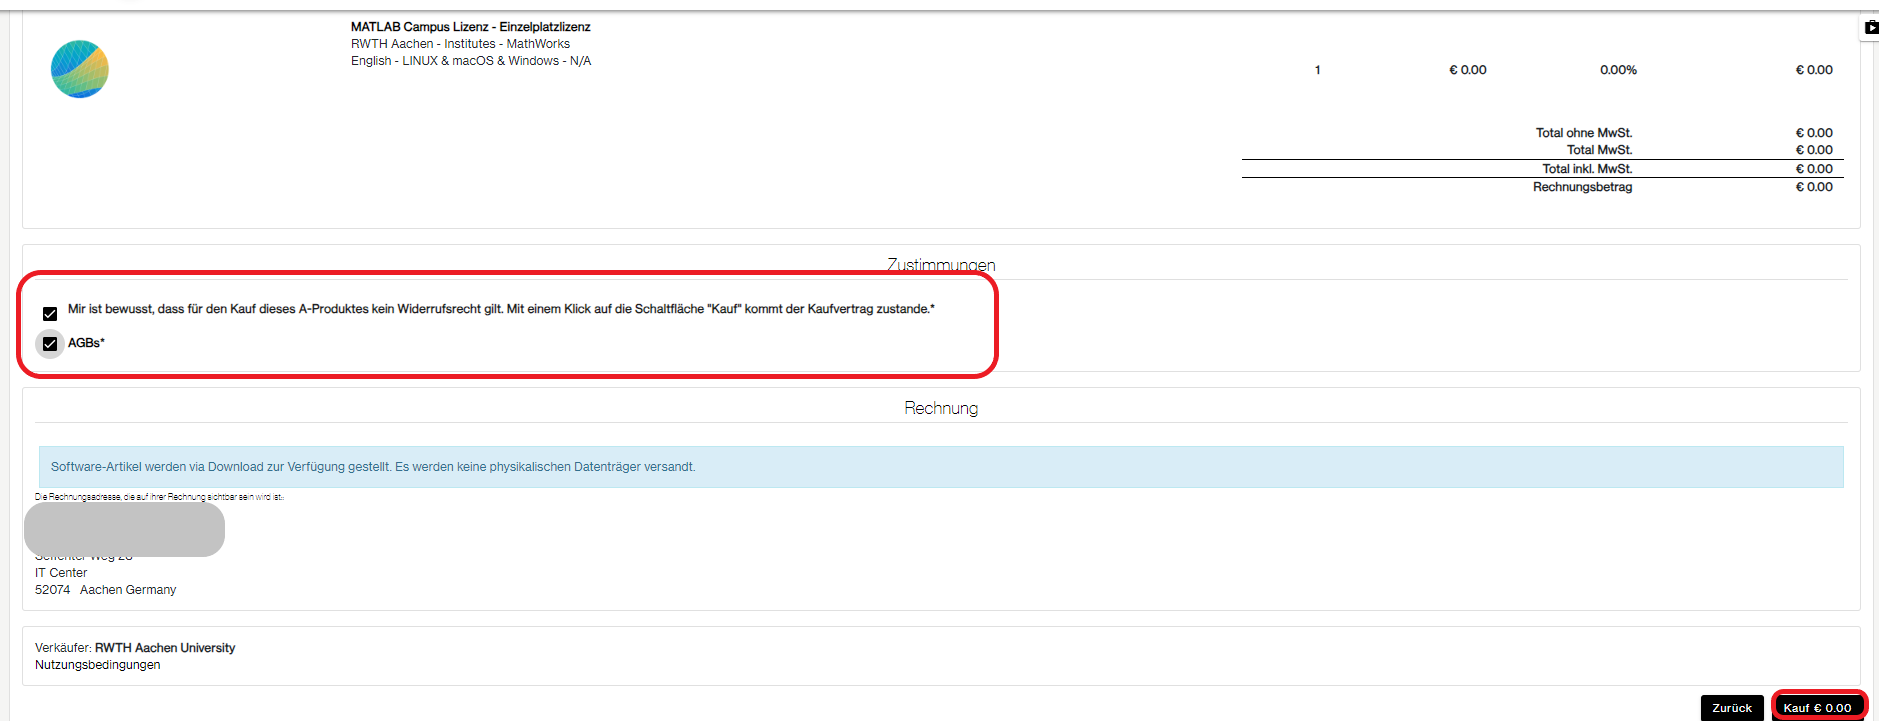Image resolution: width=1879 pixels, height=721 pixels.
Task: Click the blue software download info banner
Action: click(x=940, y=467)
